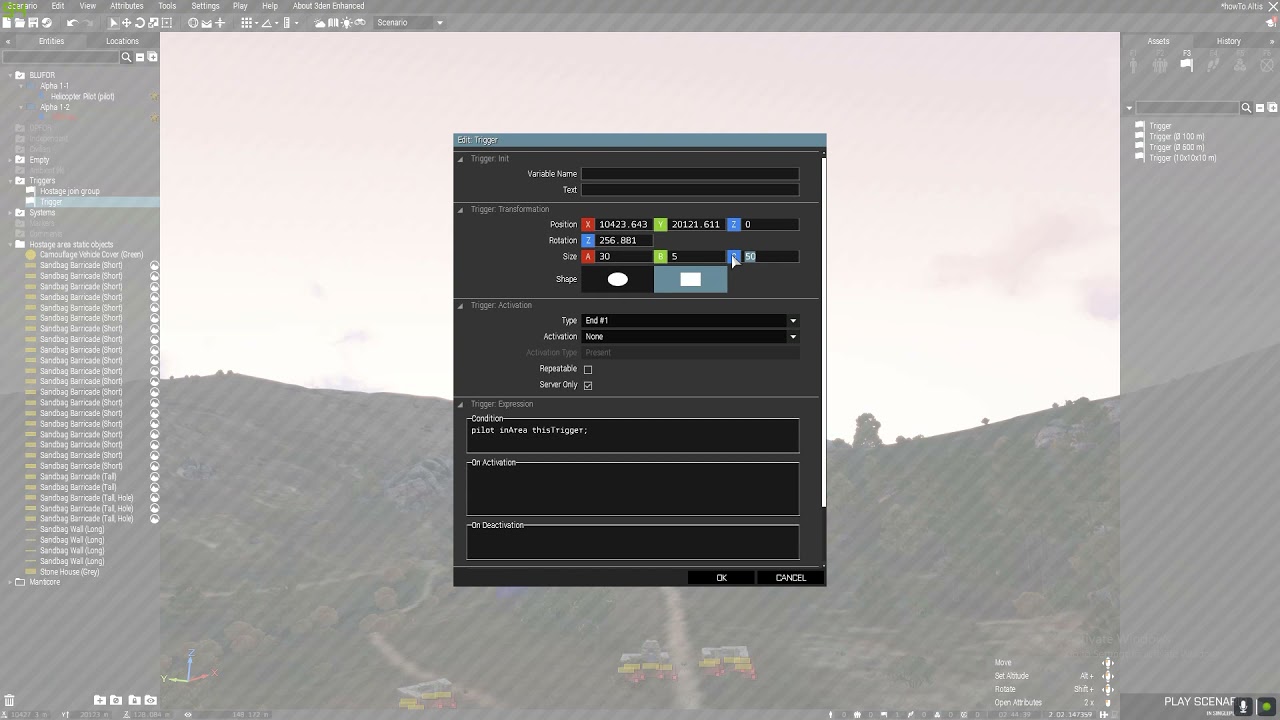Collapse left panel with double chevron
Viewport: 1280px width, 720px height.
pos(8,41)
